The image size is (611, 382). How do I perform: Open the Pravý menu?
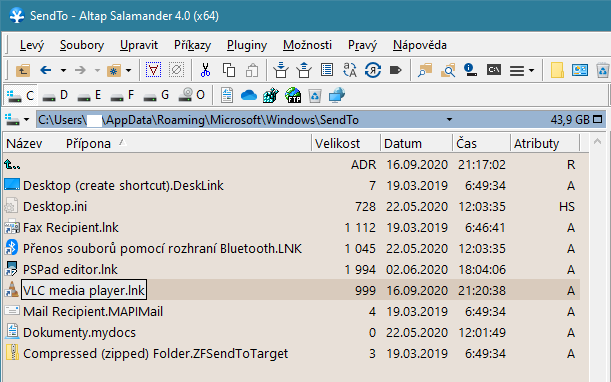click(362, 45)
